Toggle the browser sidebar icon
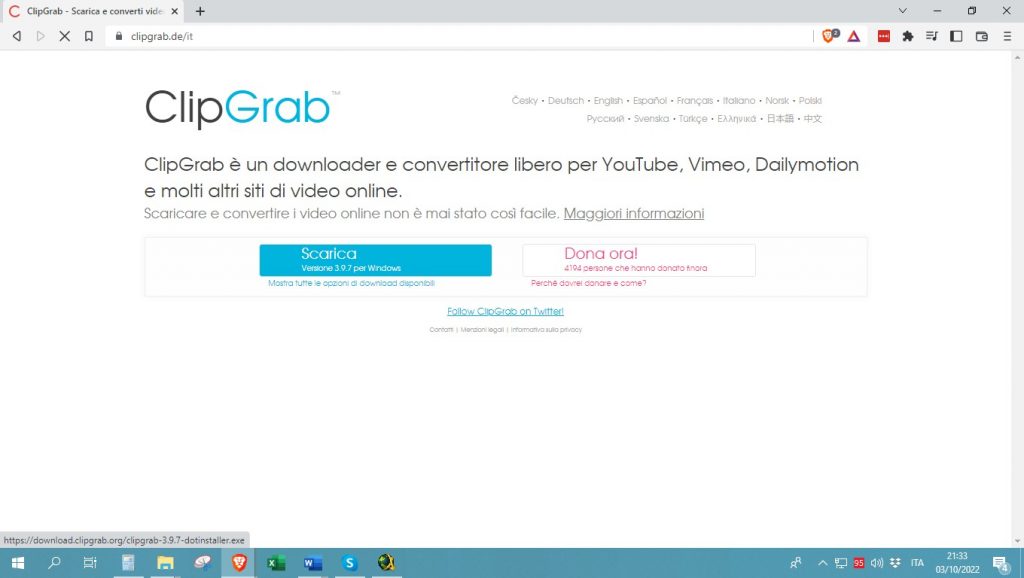This screenshot has height=578, width=1024. pyautogui.click(x=954, y=36)
